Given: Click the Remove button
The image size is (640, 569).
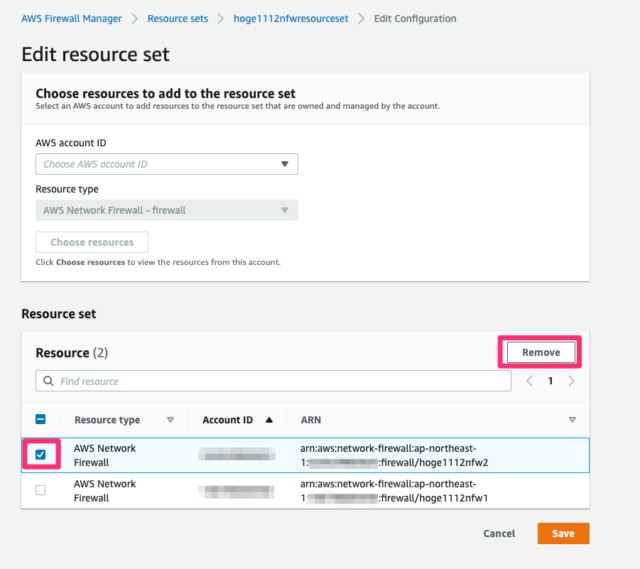Looking at the screenshot, I should point(541,352).
